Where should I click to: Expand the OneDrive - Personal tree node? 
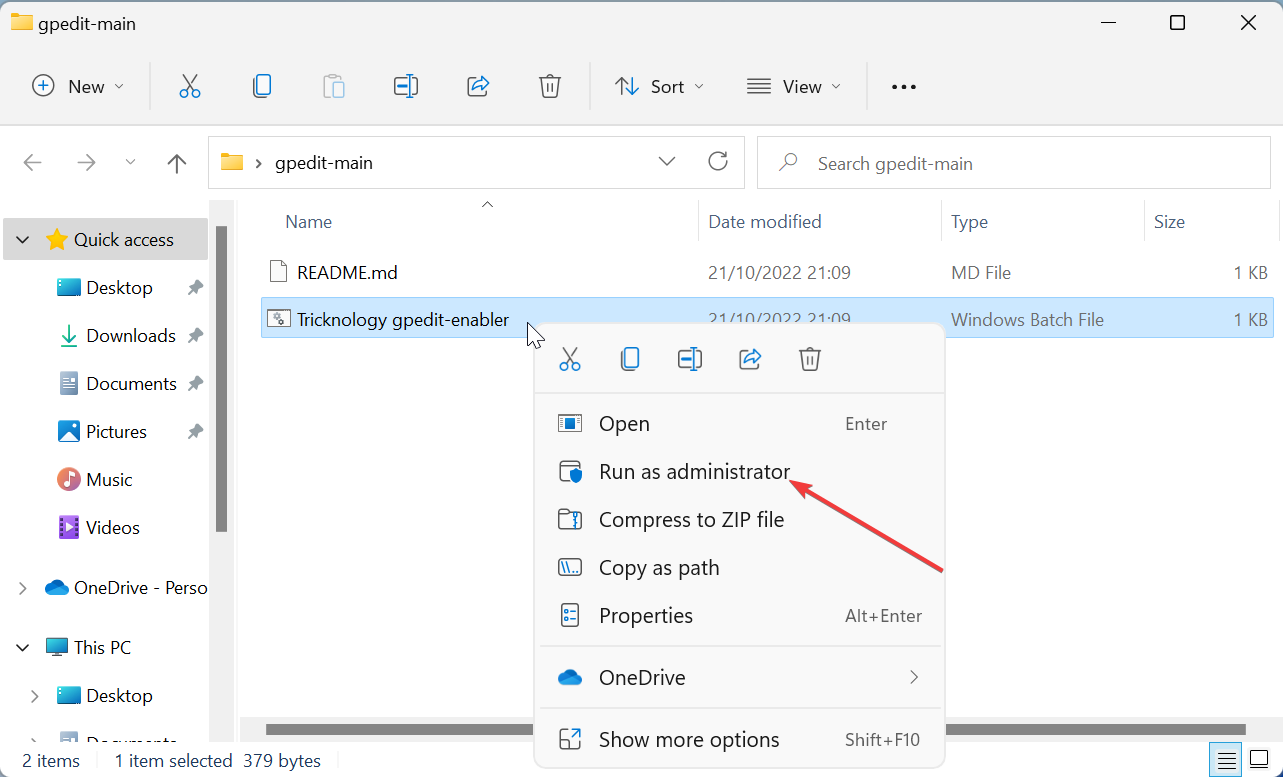[x=22, y=588]
